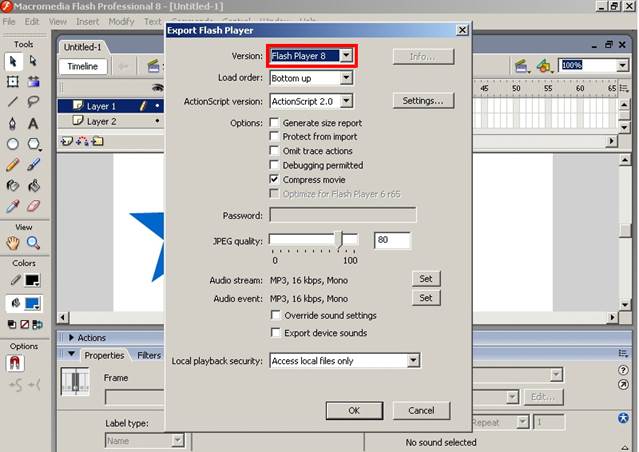Viewport: 639px width, 452px height.
Task: Enable Generate size report checkbox
Action: coord(275,123)
